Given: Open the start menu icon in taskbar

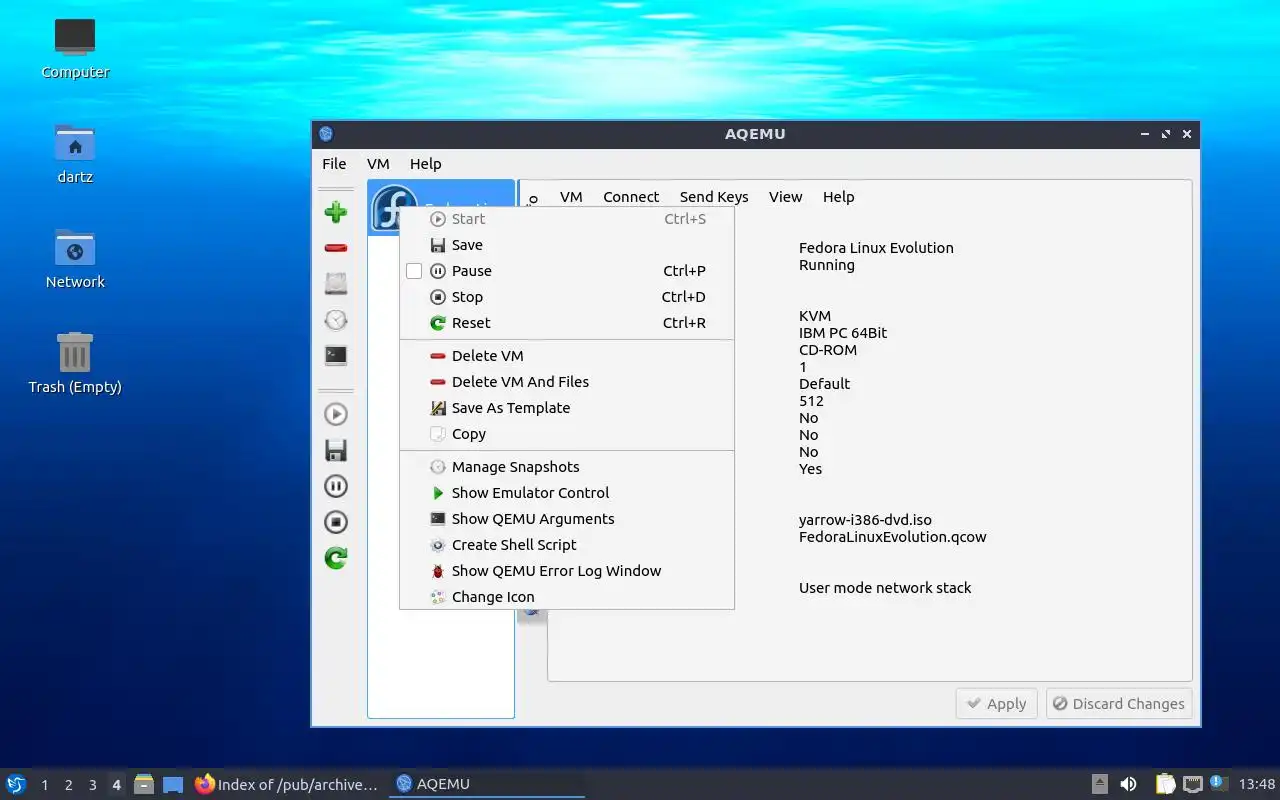Looking at the screenshot, I should coord(16,784).
